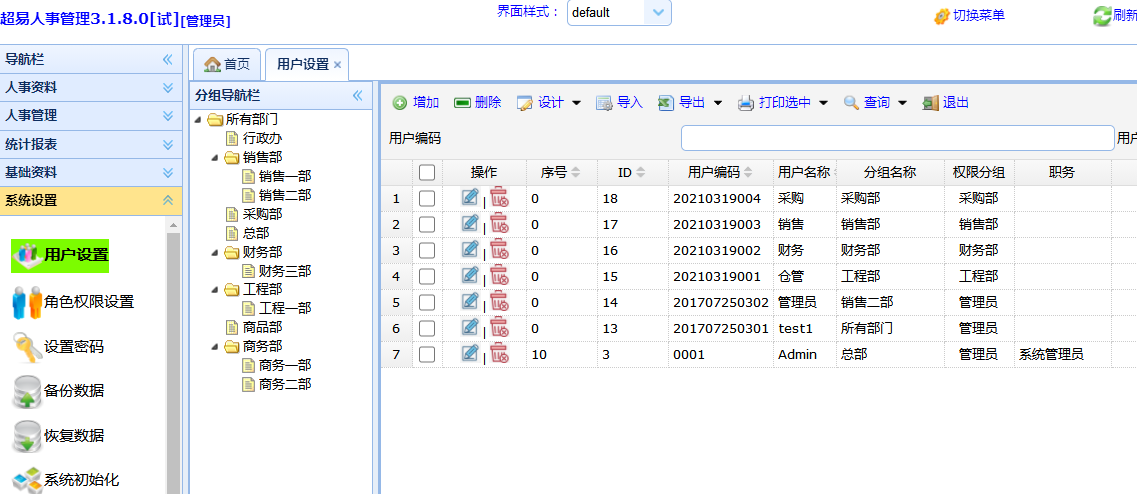Open 角色权限设置 from sidebar
Screen dimensions: 1137x494
[x=73, y=302]
